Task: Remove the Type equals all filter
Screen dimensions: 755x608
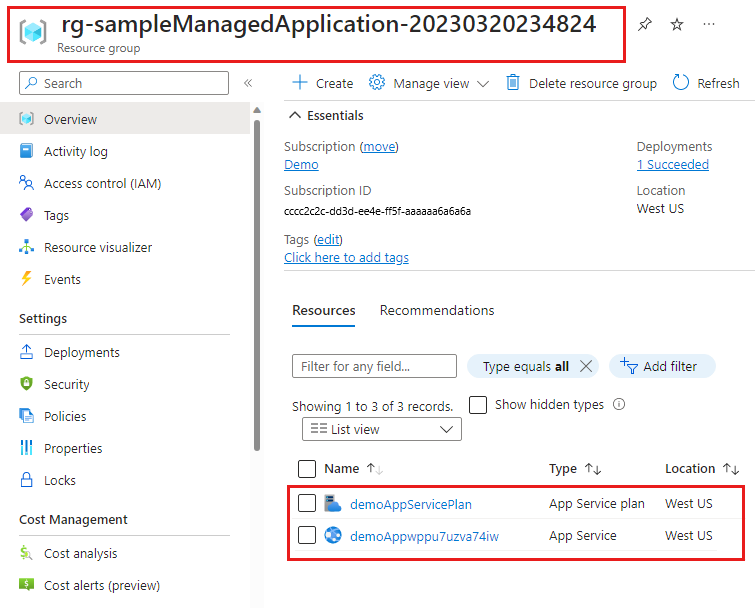Action: coord(586,366)
